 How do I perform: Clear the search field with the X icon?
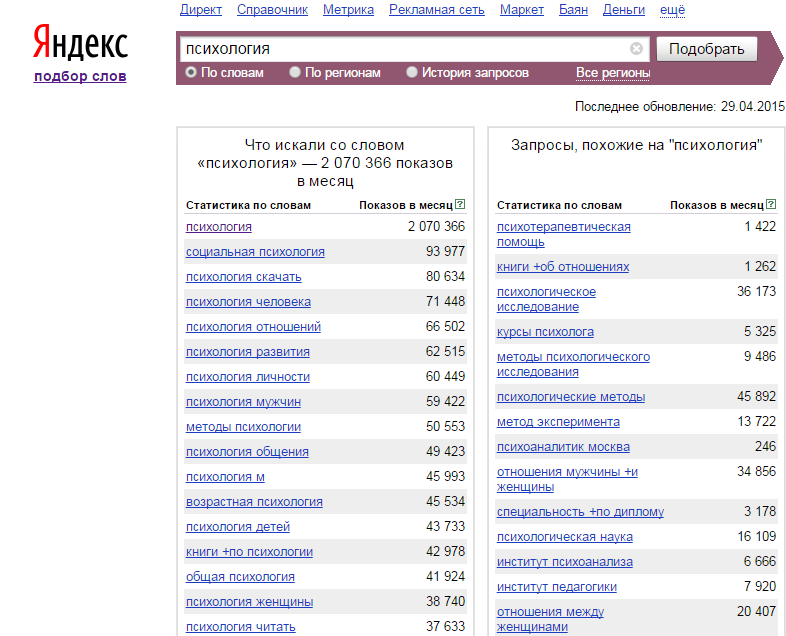point(636,49)
